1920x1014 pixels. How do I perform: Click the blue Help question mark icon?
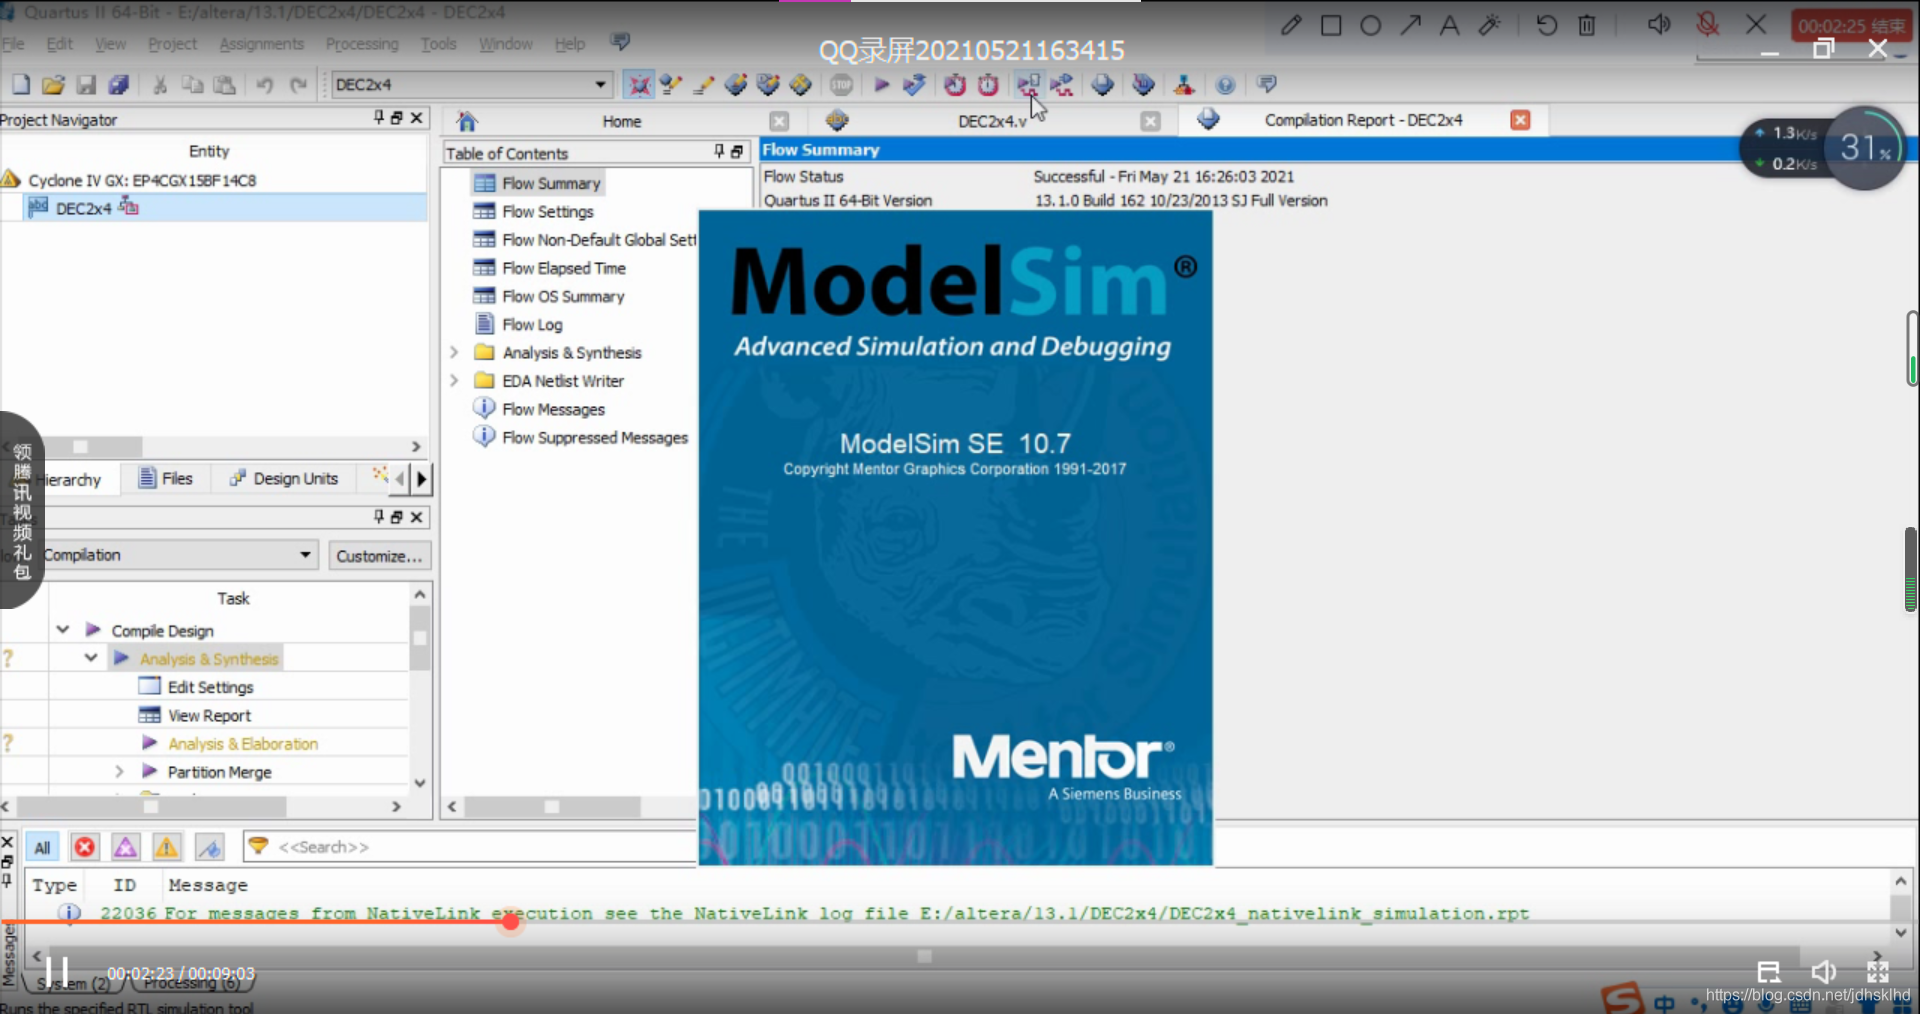point(1225,85)
